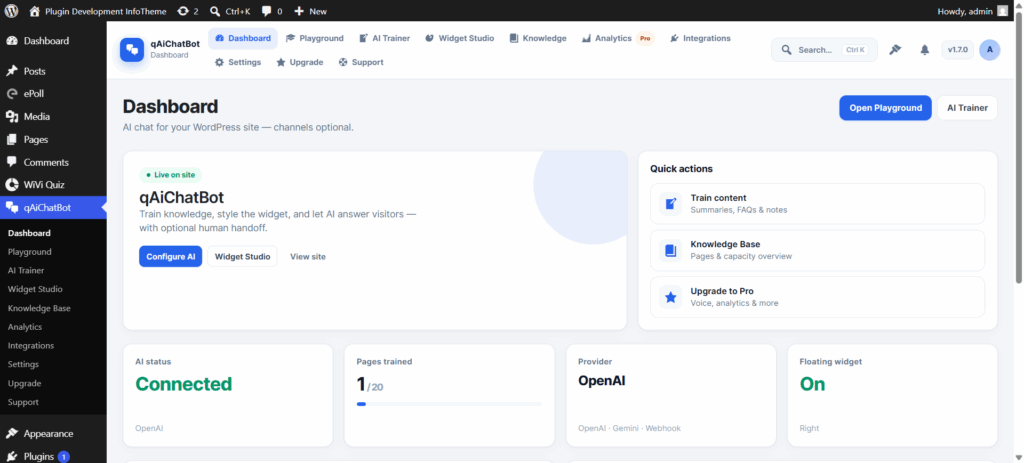
Task: Click the Knowledge Base book icon in Quick actions
Action: point(670,250)
